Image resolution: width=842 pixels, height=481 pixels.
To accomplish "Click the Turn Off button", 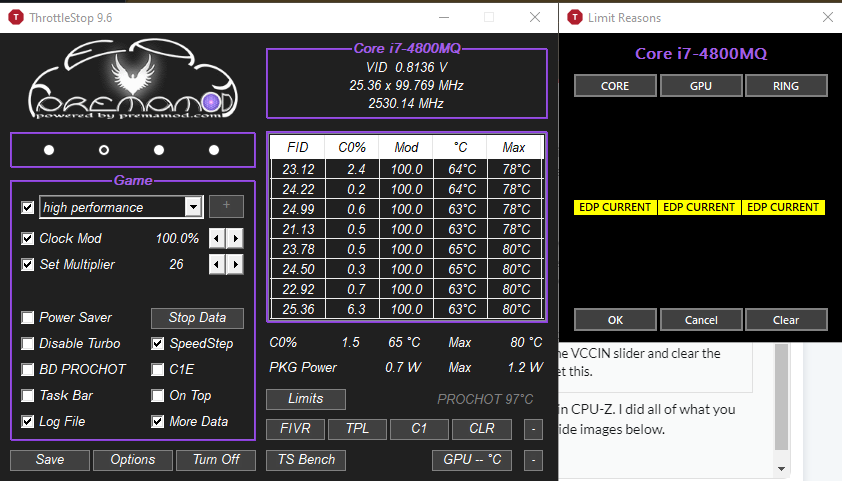I will pos(216,460).
